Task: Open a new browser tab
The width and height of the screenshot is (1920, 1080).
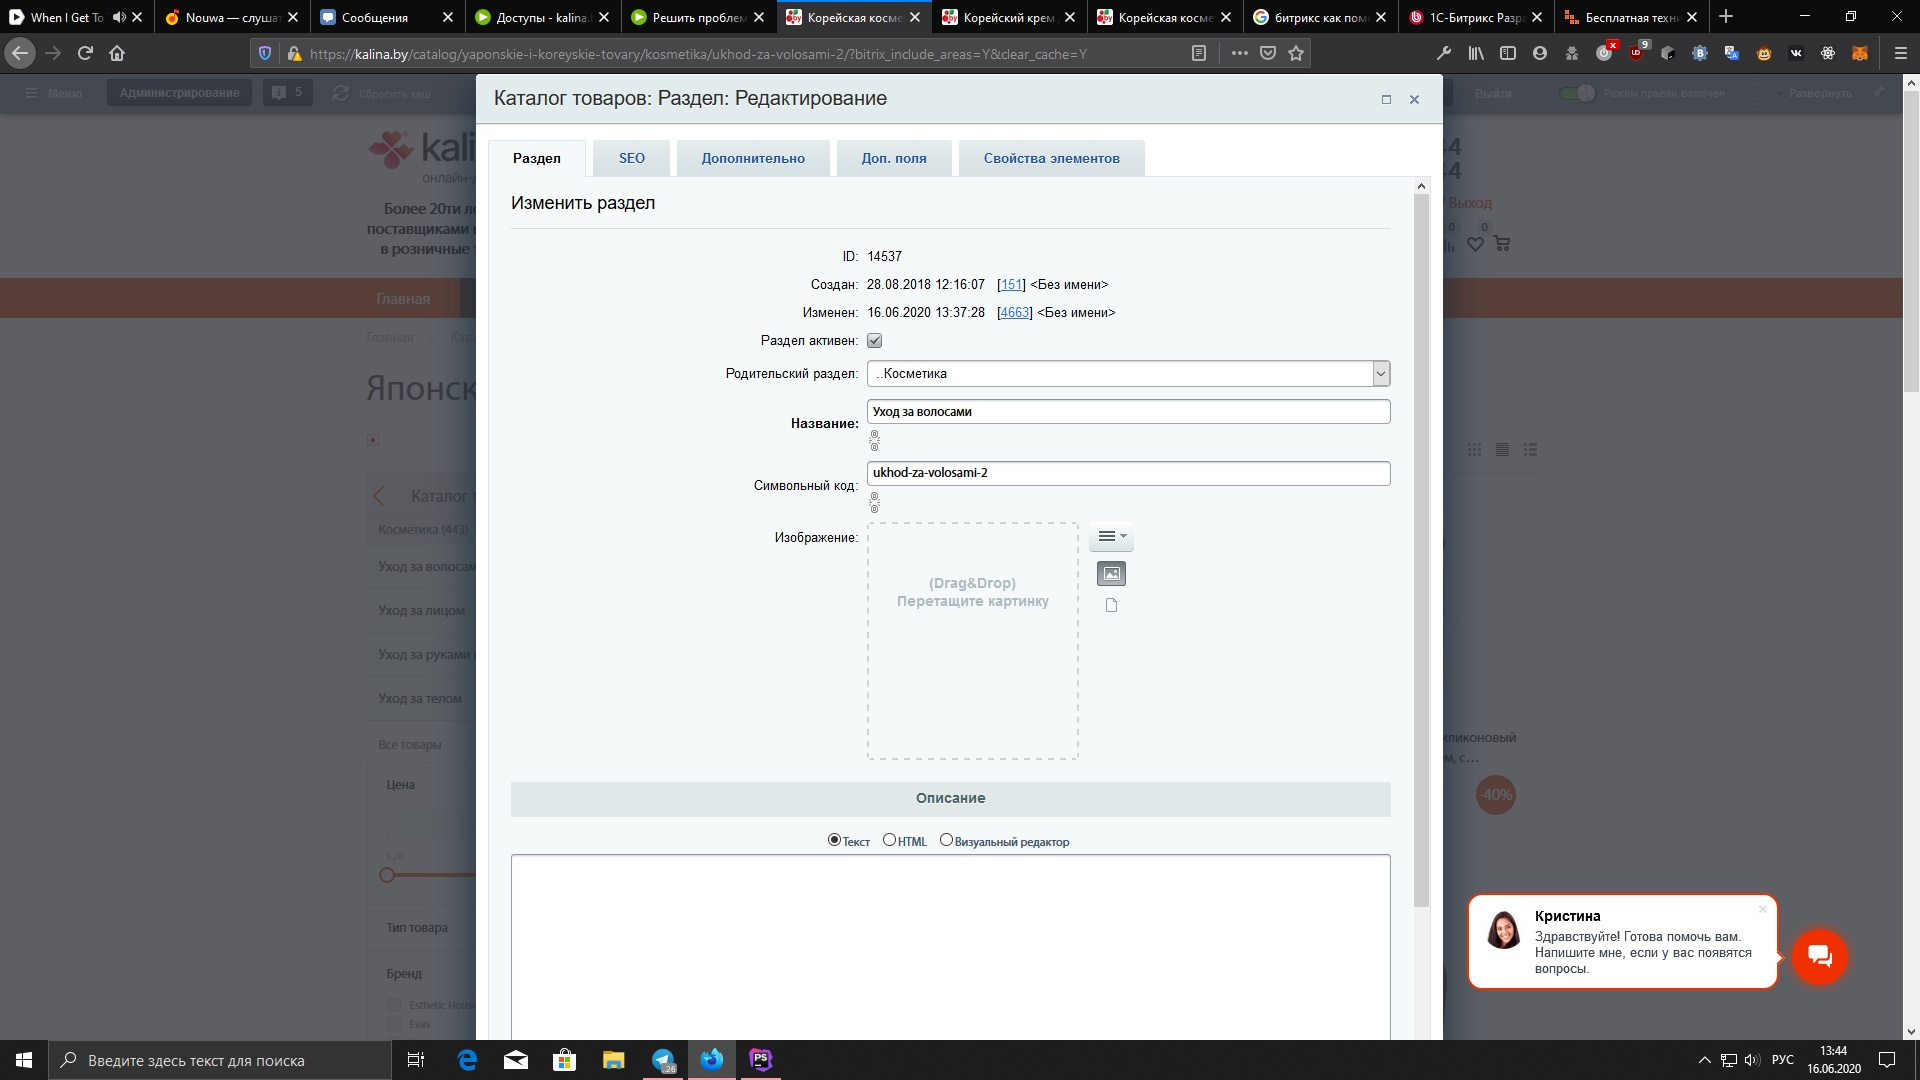Action: 1726,17
